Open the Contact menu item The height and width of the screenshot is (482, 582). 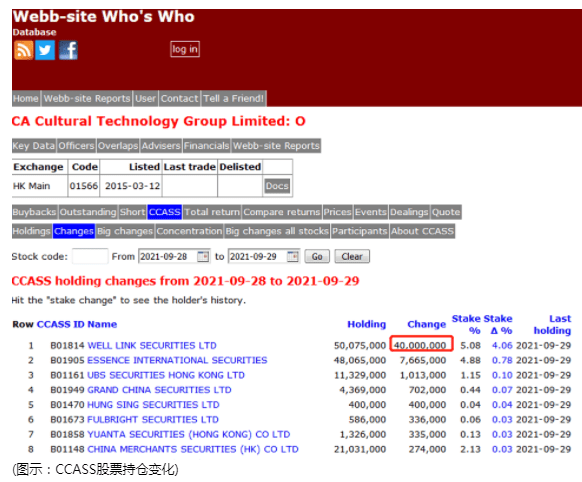180,99
